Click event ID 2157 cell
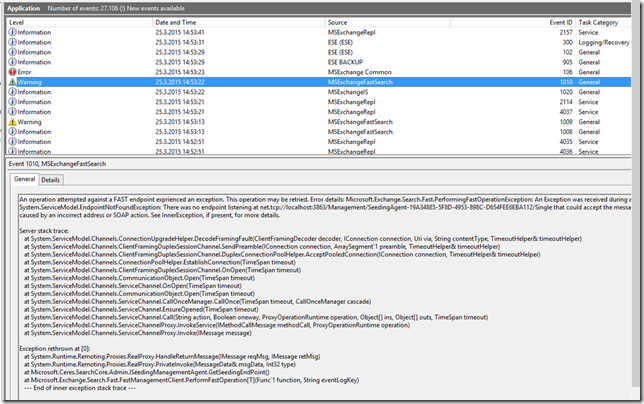 (566, 32)
